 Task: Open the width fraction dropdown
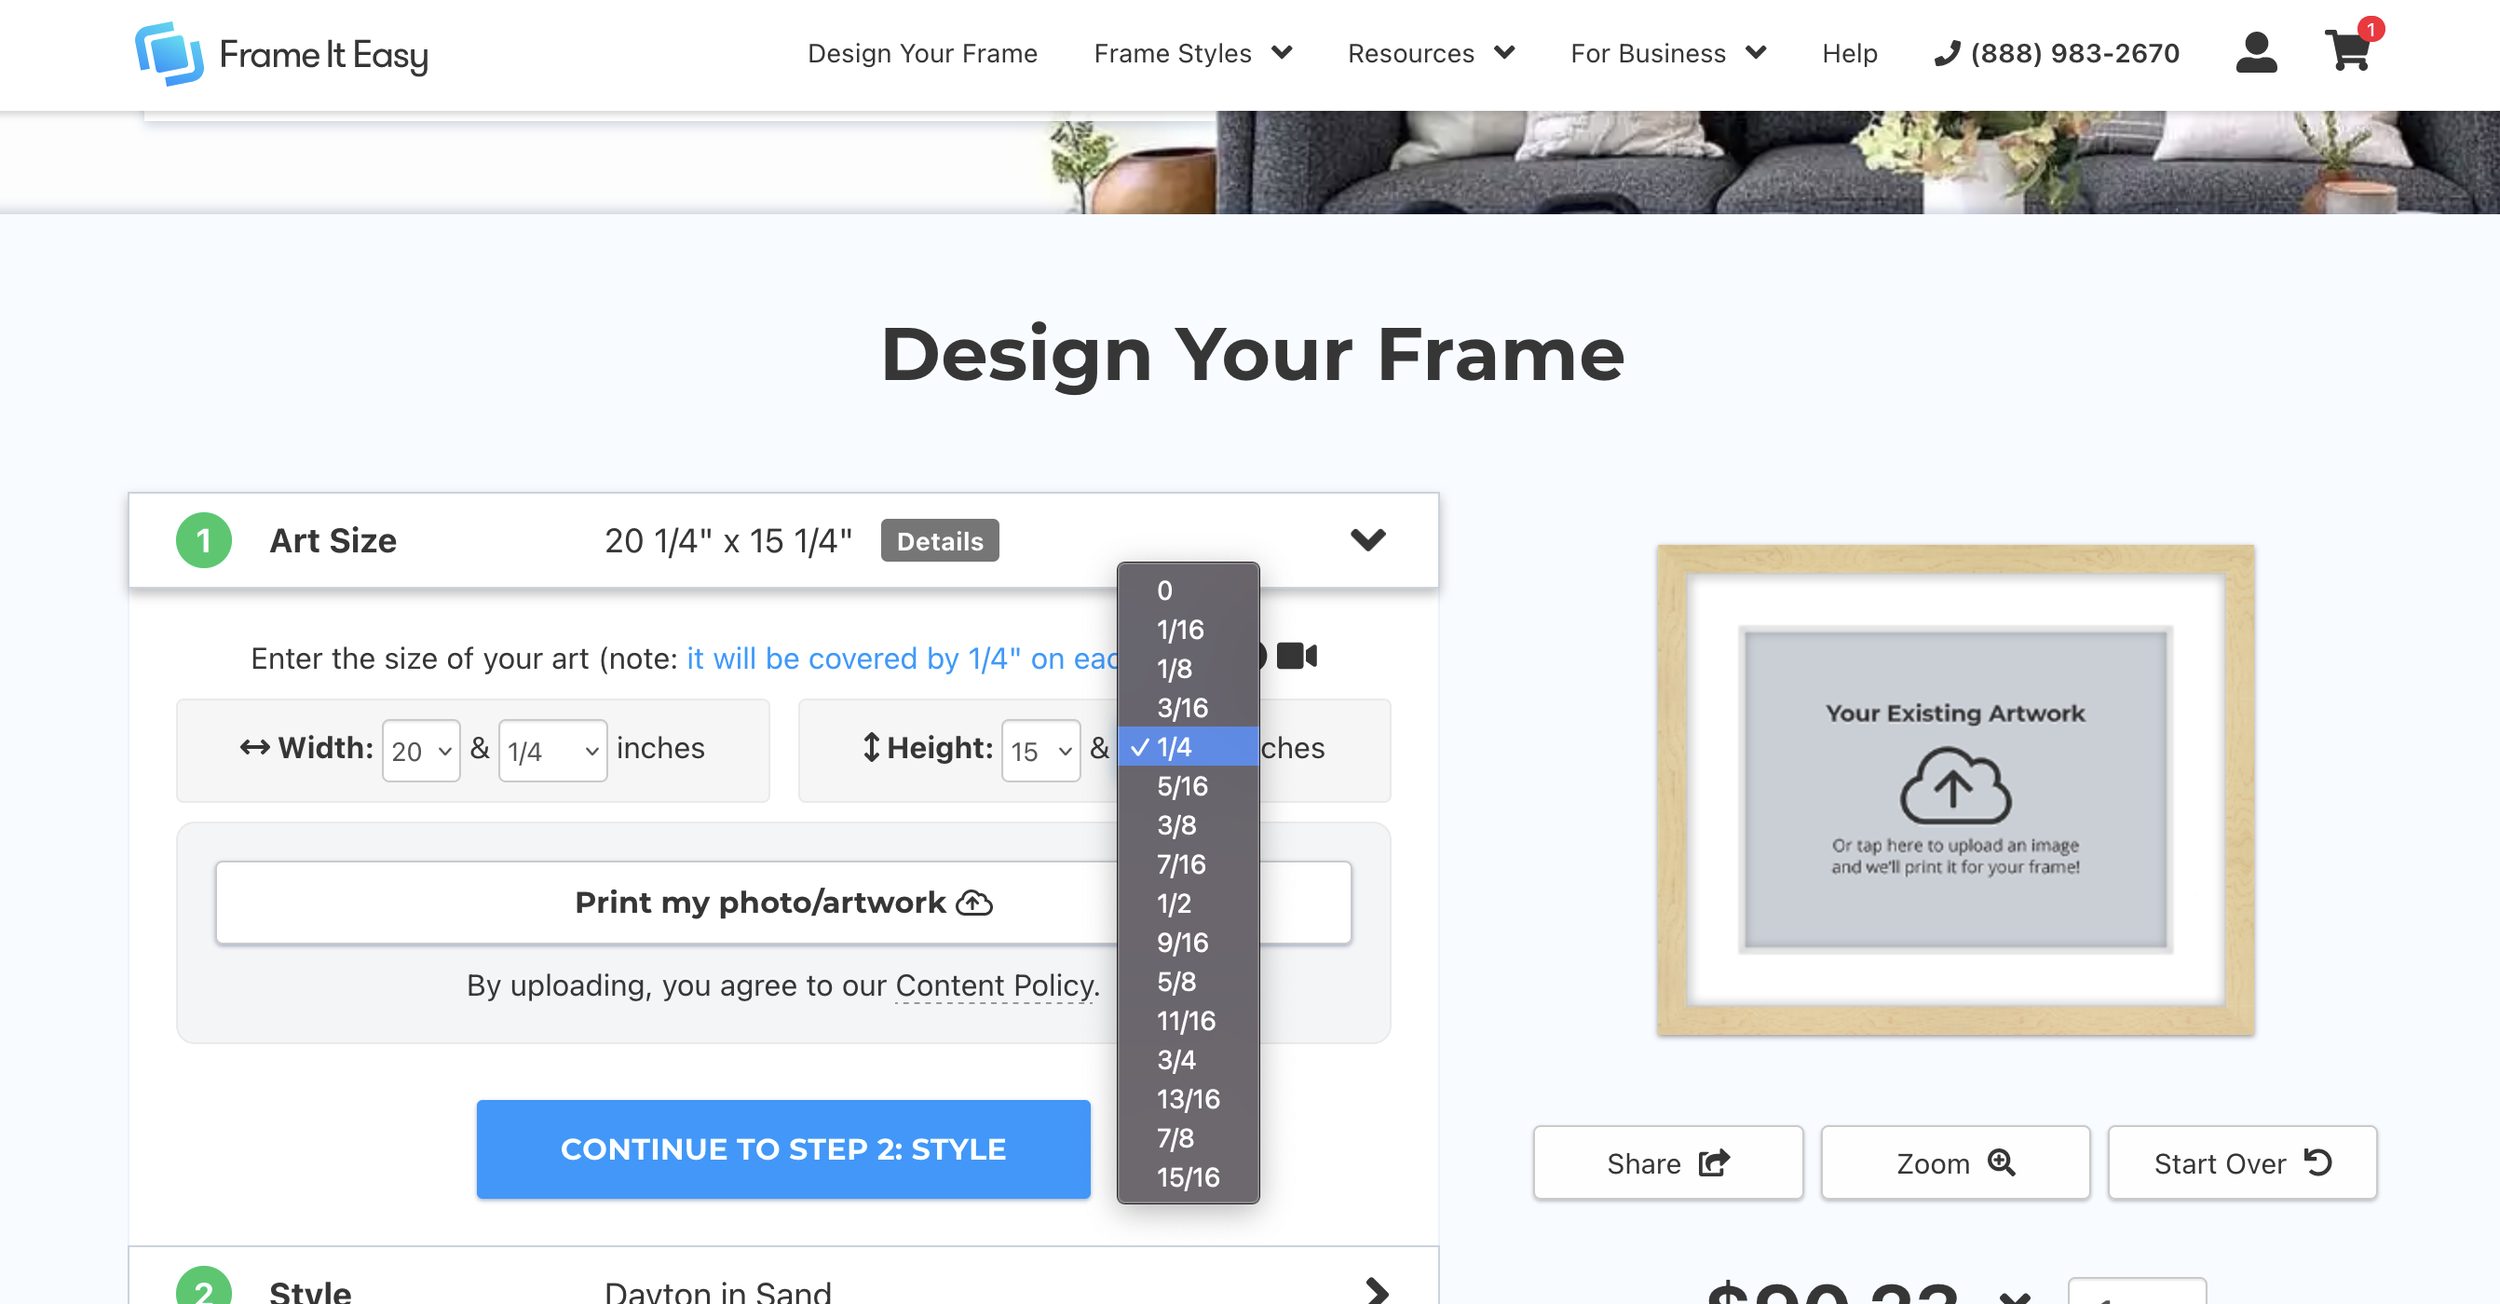(552, 751)
